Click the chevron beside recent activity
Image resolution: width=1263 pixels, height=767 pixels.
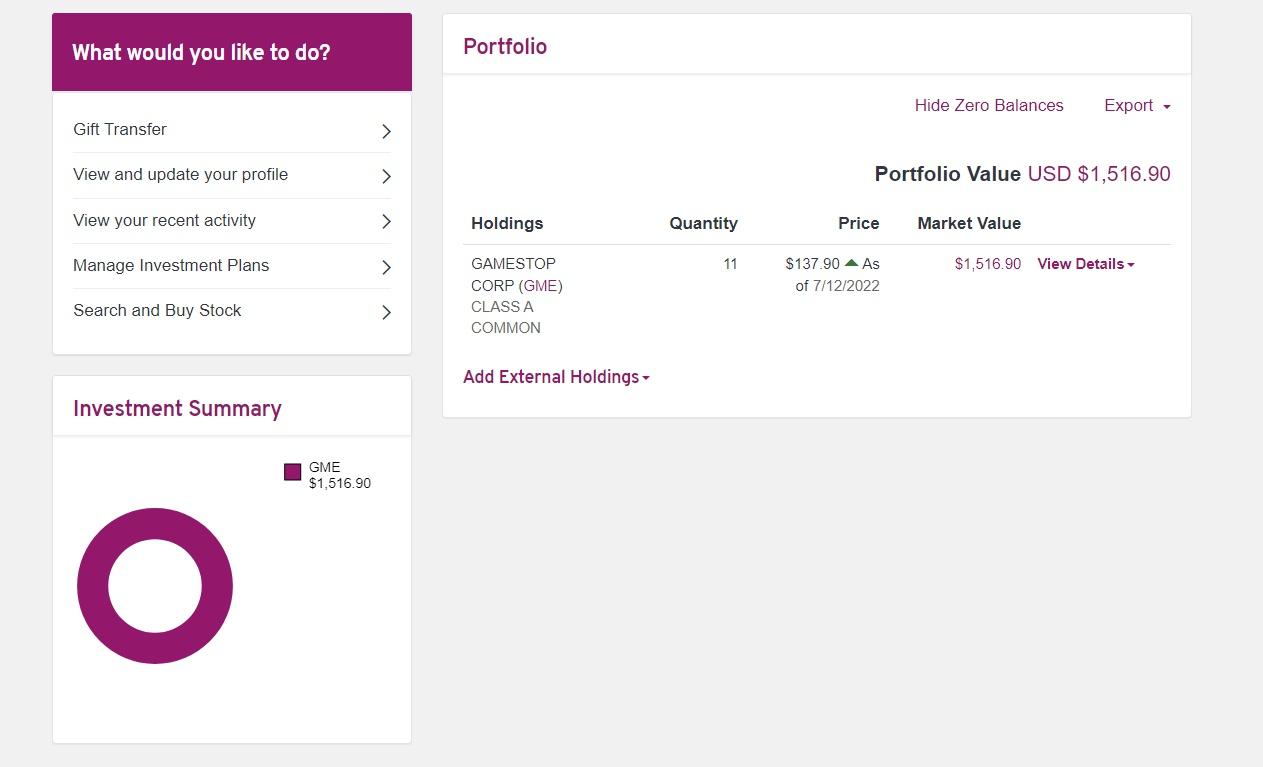(386, 221)
